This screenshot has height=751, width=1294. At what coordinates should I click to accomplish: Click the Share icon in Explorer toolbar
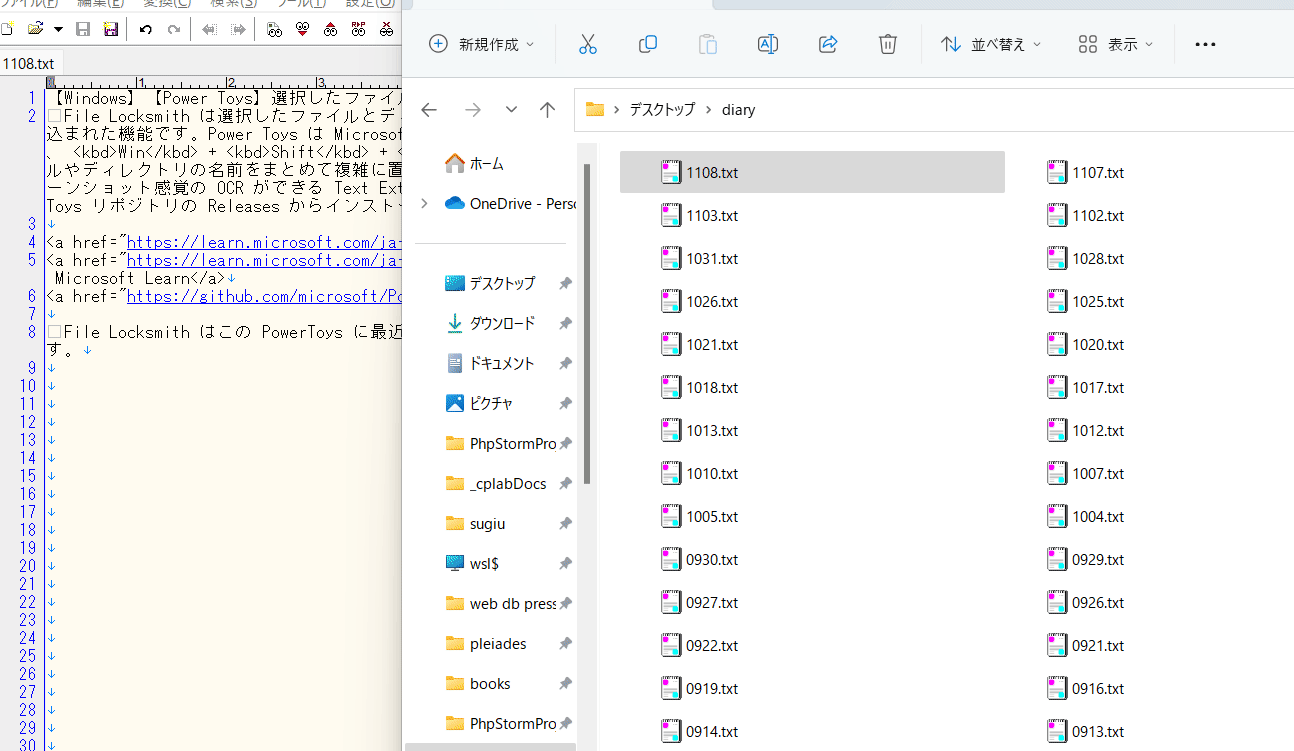[827, 44]
